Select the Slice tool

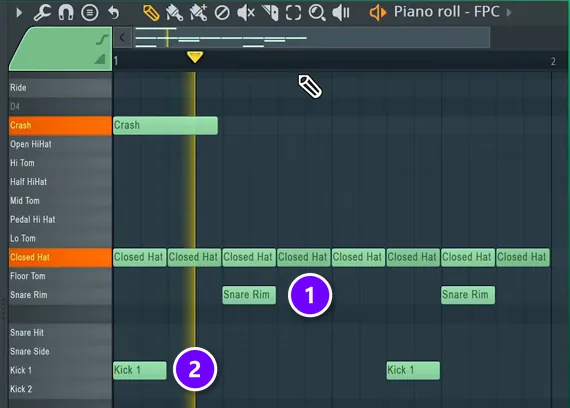pyautogui.click(x=270, y=13)
